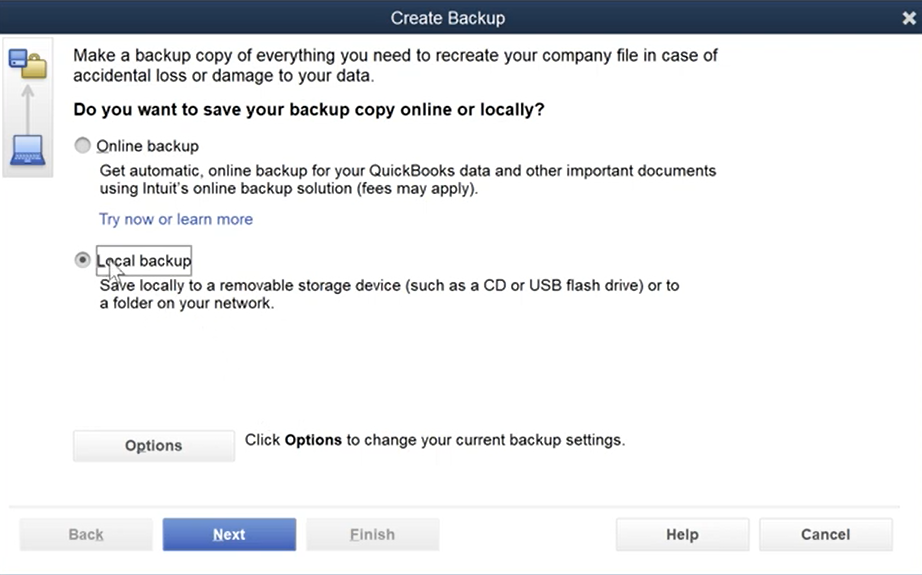Click the focused Local backup label
The image size is (922, 575).
(144, 260)
